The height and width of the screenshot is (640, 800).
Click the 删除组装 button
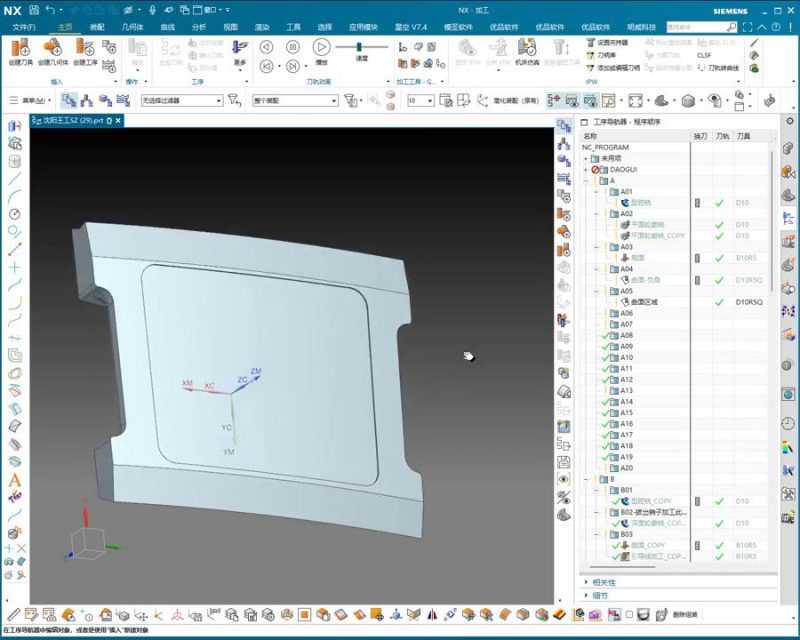[x=685, y=614]
